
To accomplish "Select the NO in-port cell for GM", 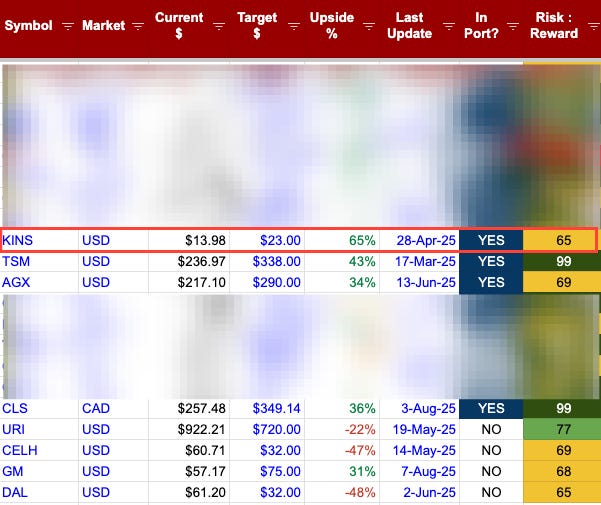I will 491,471.
